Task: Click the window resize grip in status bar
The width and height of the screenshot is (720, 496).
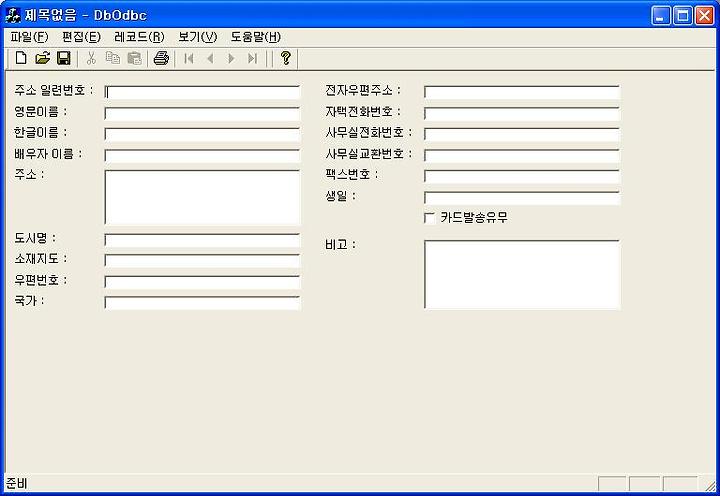Action: pyautogui.click(x=710, y=485)
